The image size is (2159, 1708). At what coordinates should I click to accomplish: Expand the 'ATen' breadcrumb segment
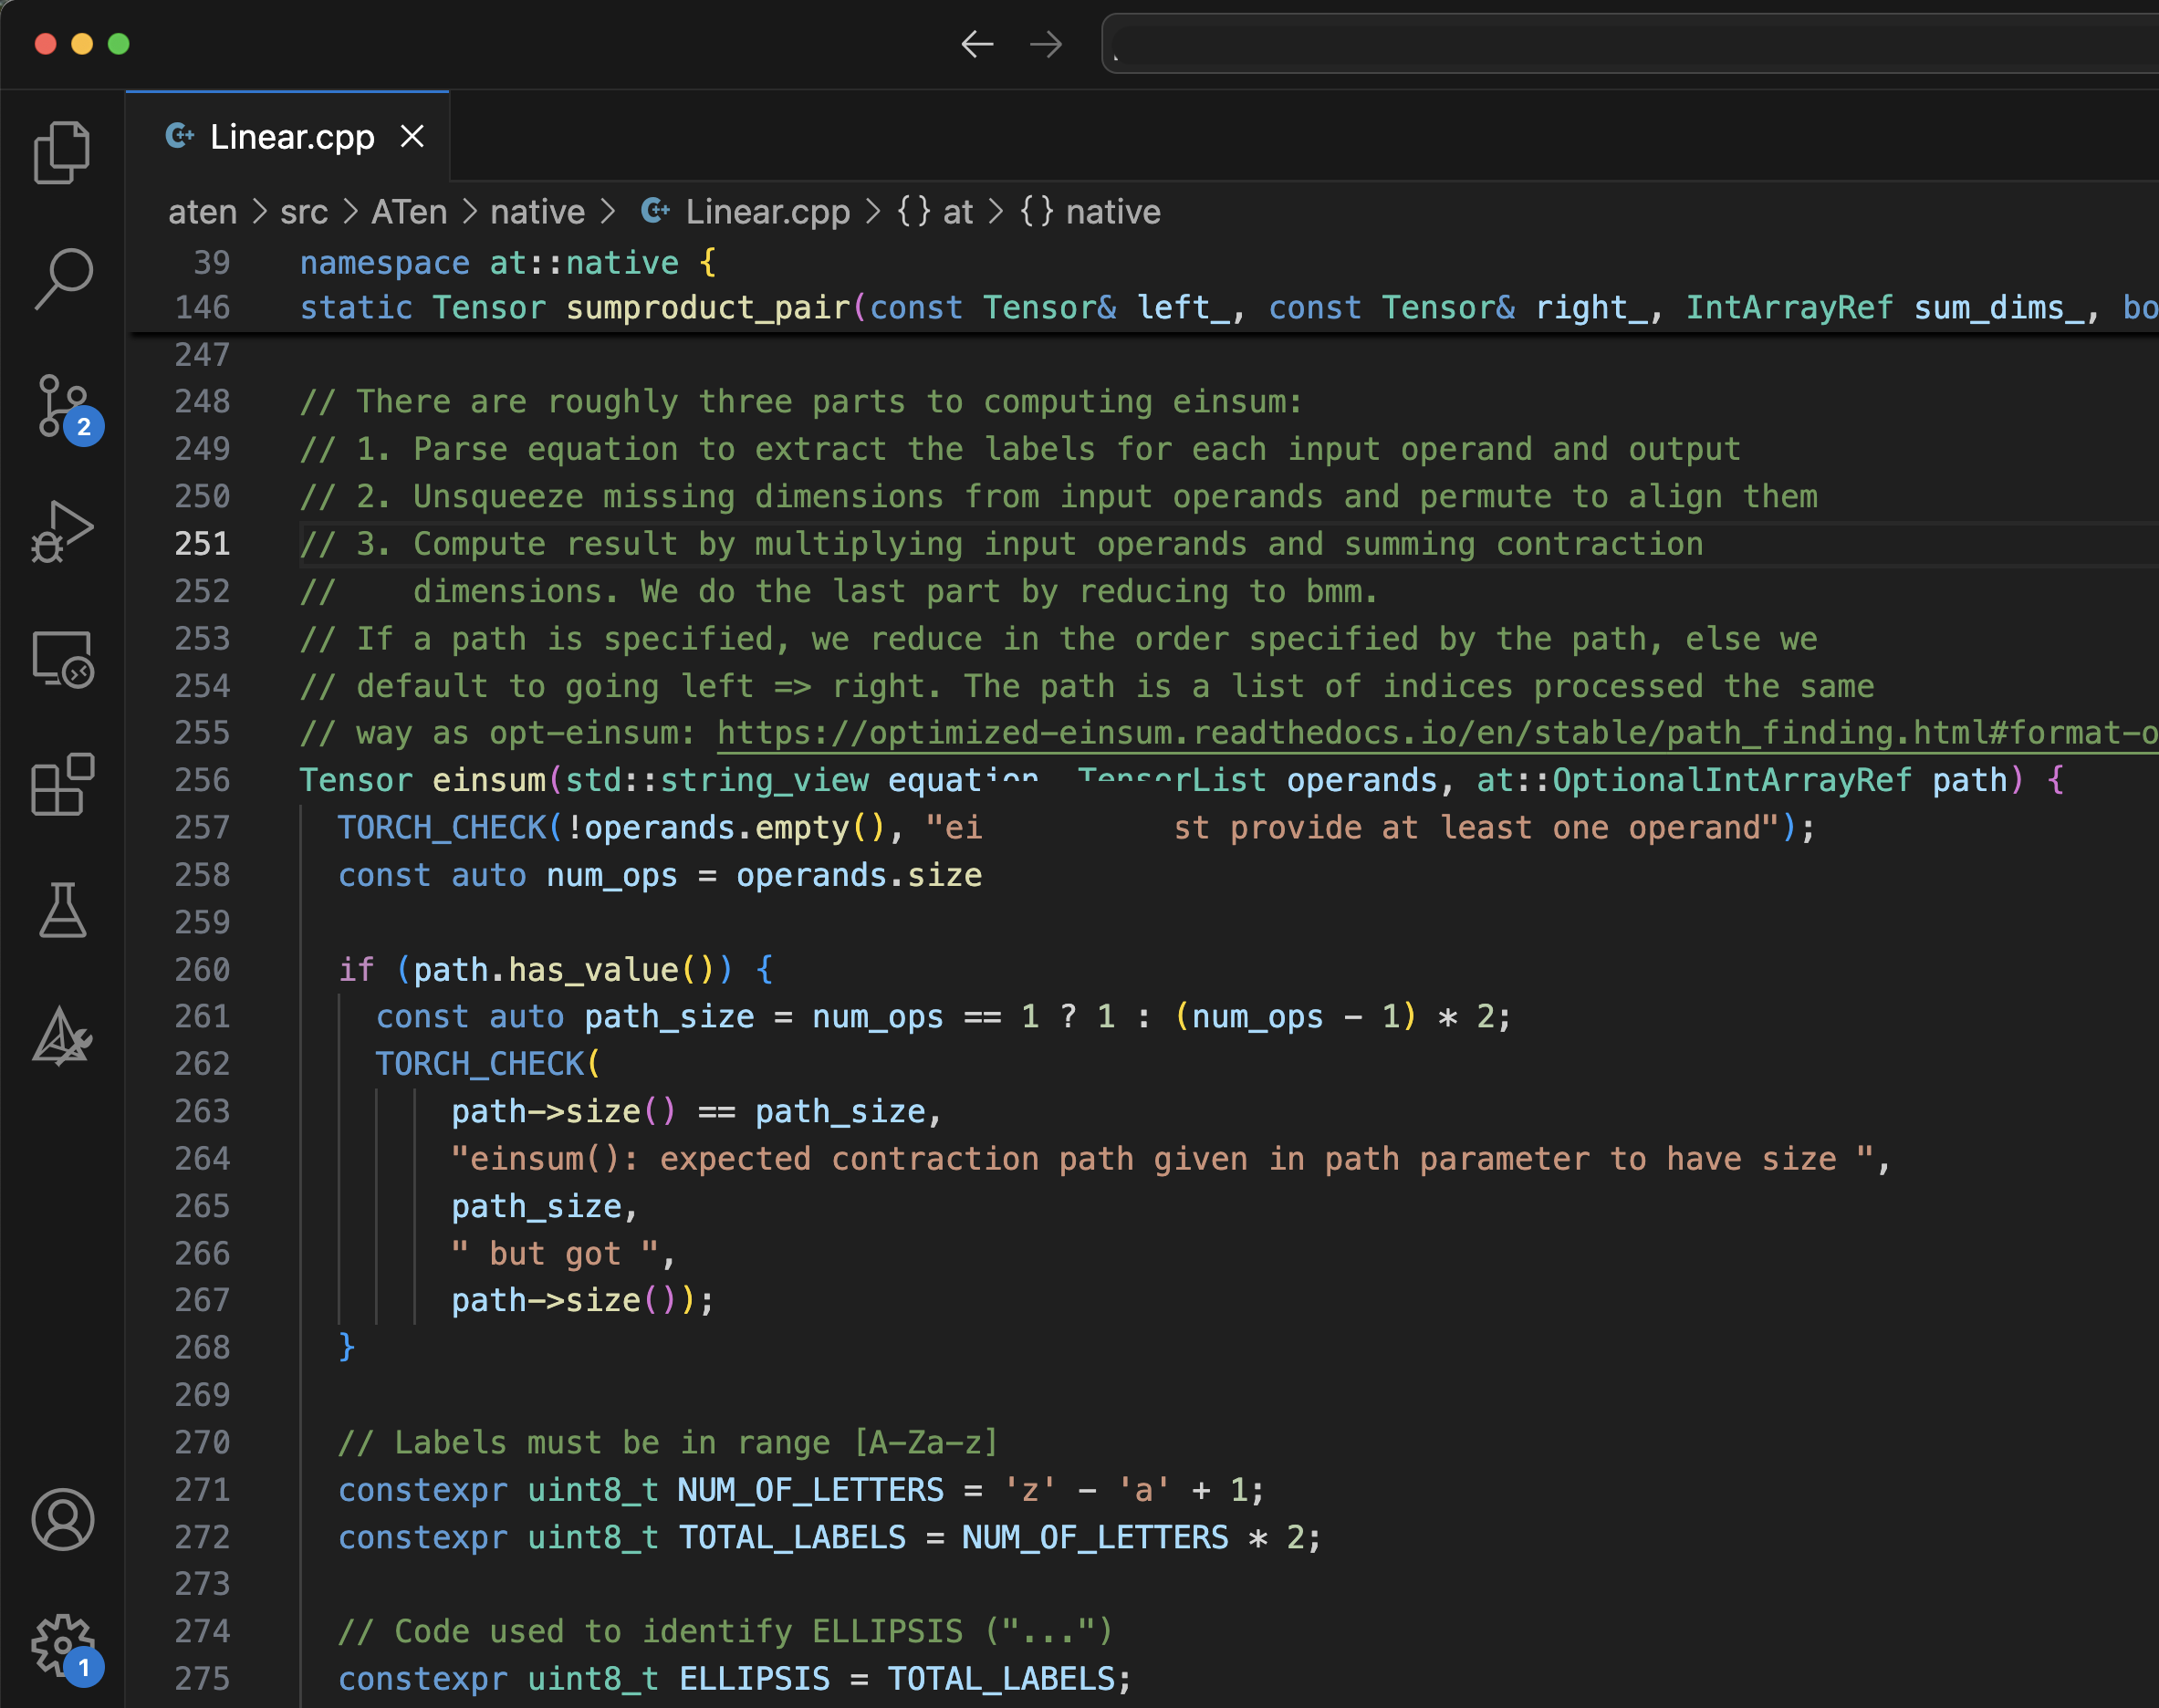(x=409, y=212)
